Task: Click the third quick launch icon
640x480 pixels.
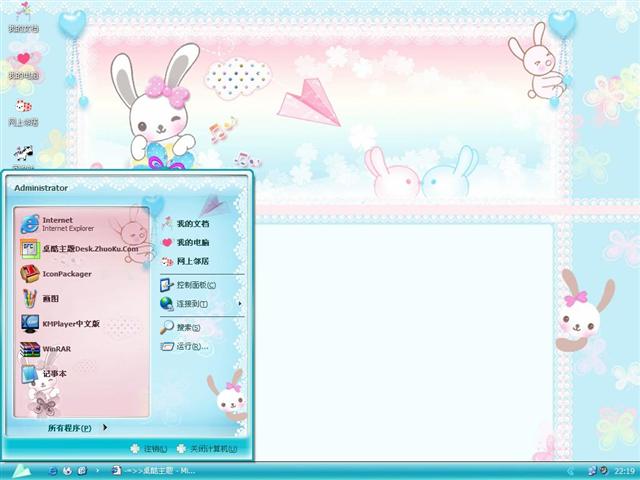Action: [82, 471]
